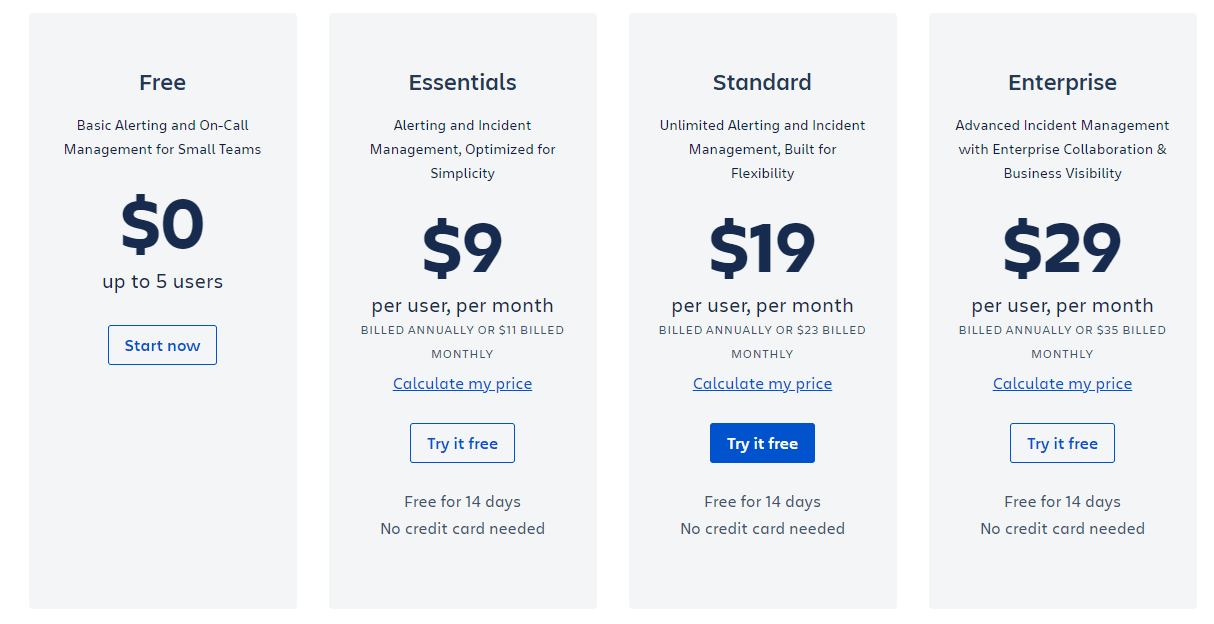This screenshot has height=624, width=1214.
Task: Click the Essentials plan title
Action: pyautogui.click(x=462, y=83)
